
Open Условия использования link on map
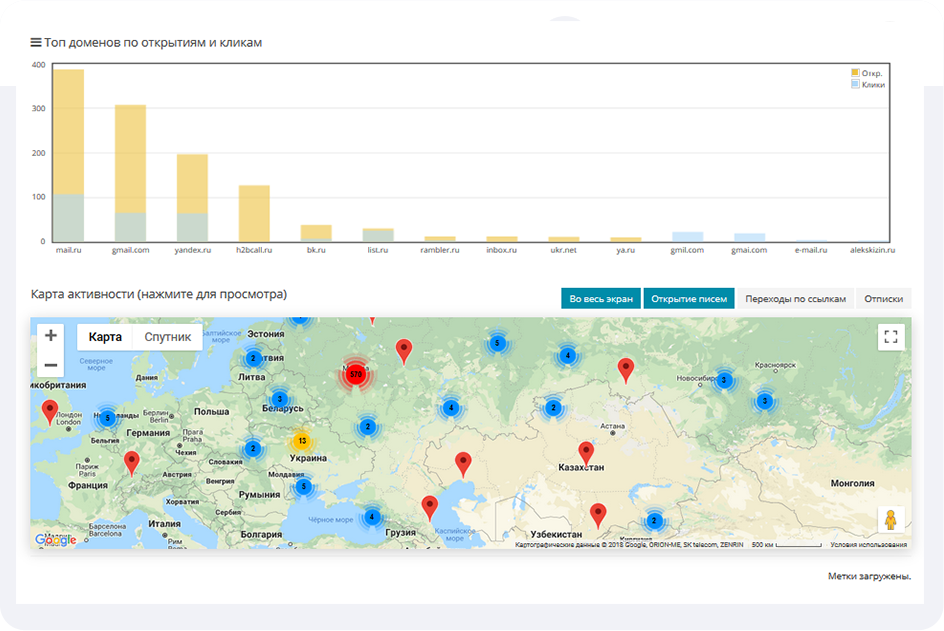point(868,545)
